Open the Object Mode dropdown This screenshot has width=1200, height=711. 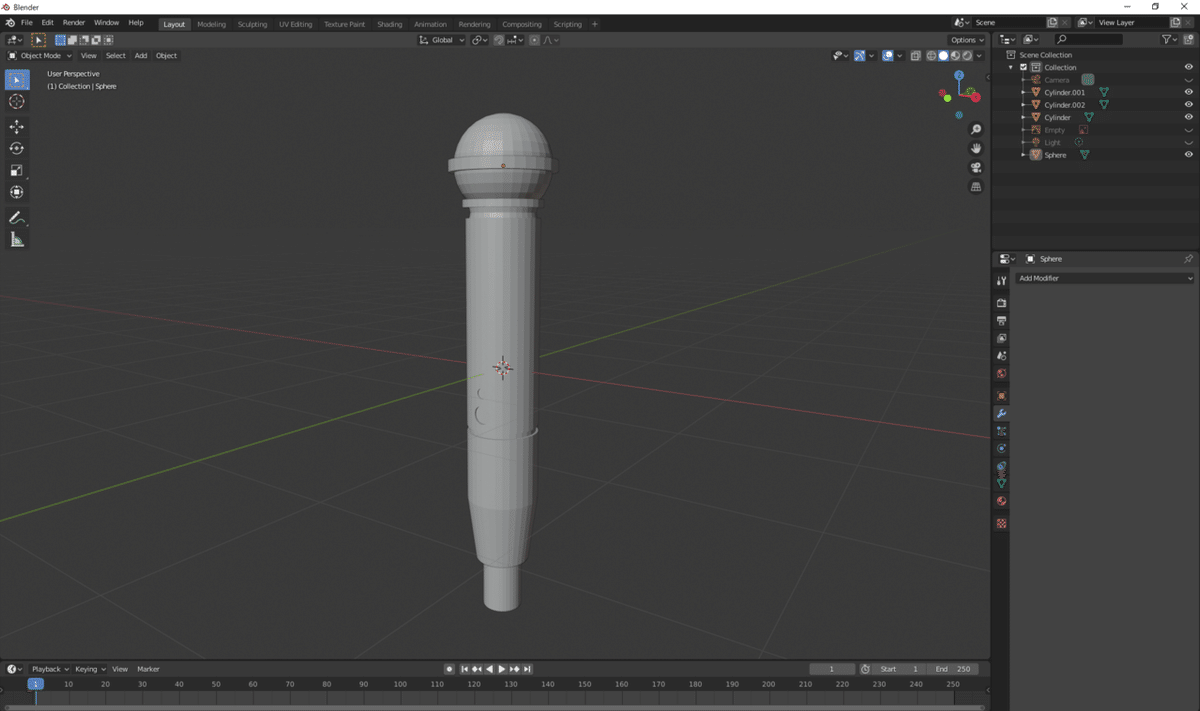point(40,56)
